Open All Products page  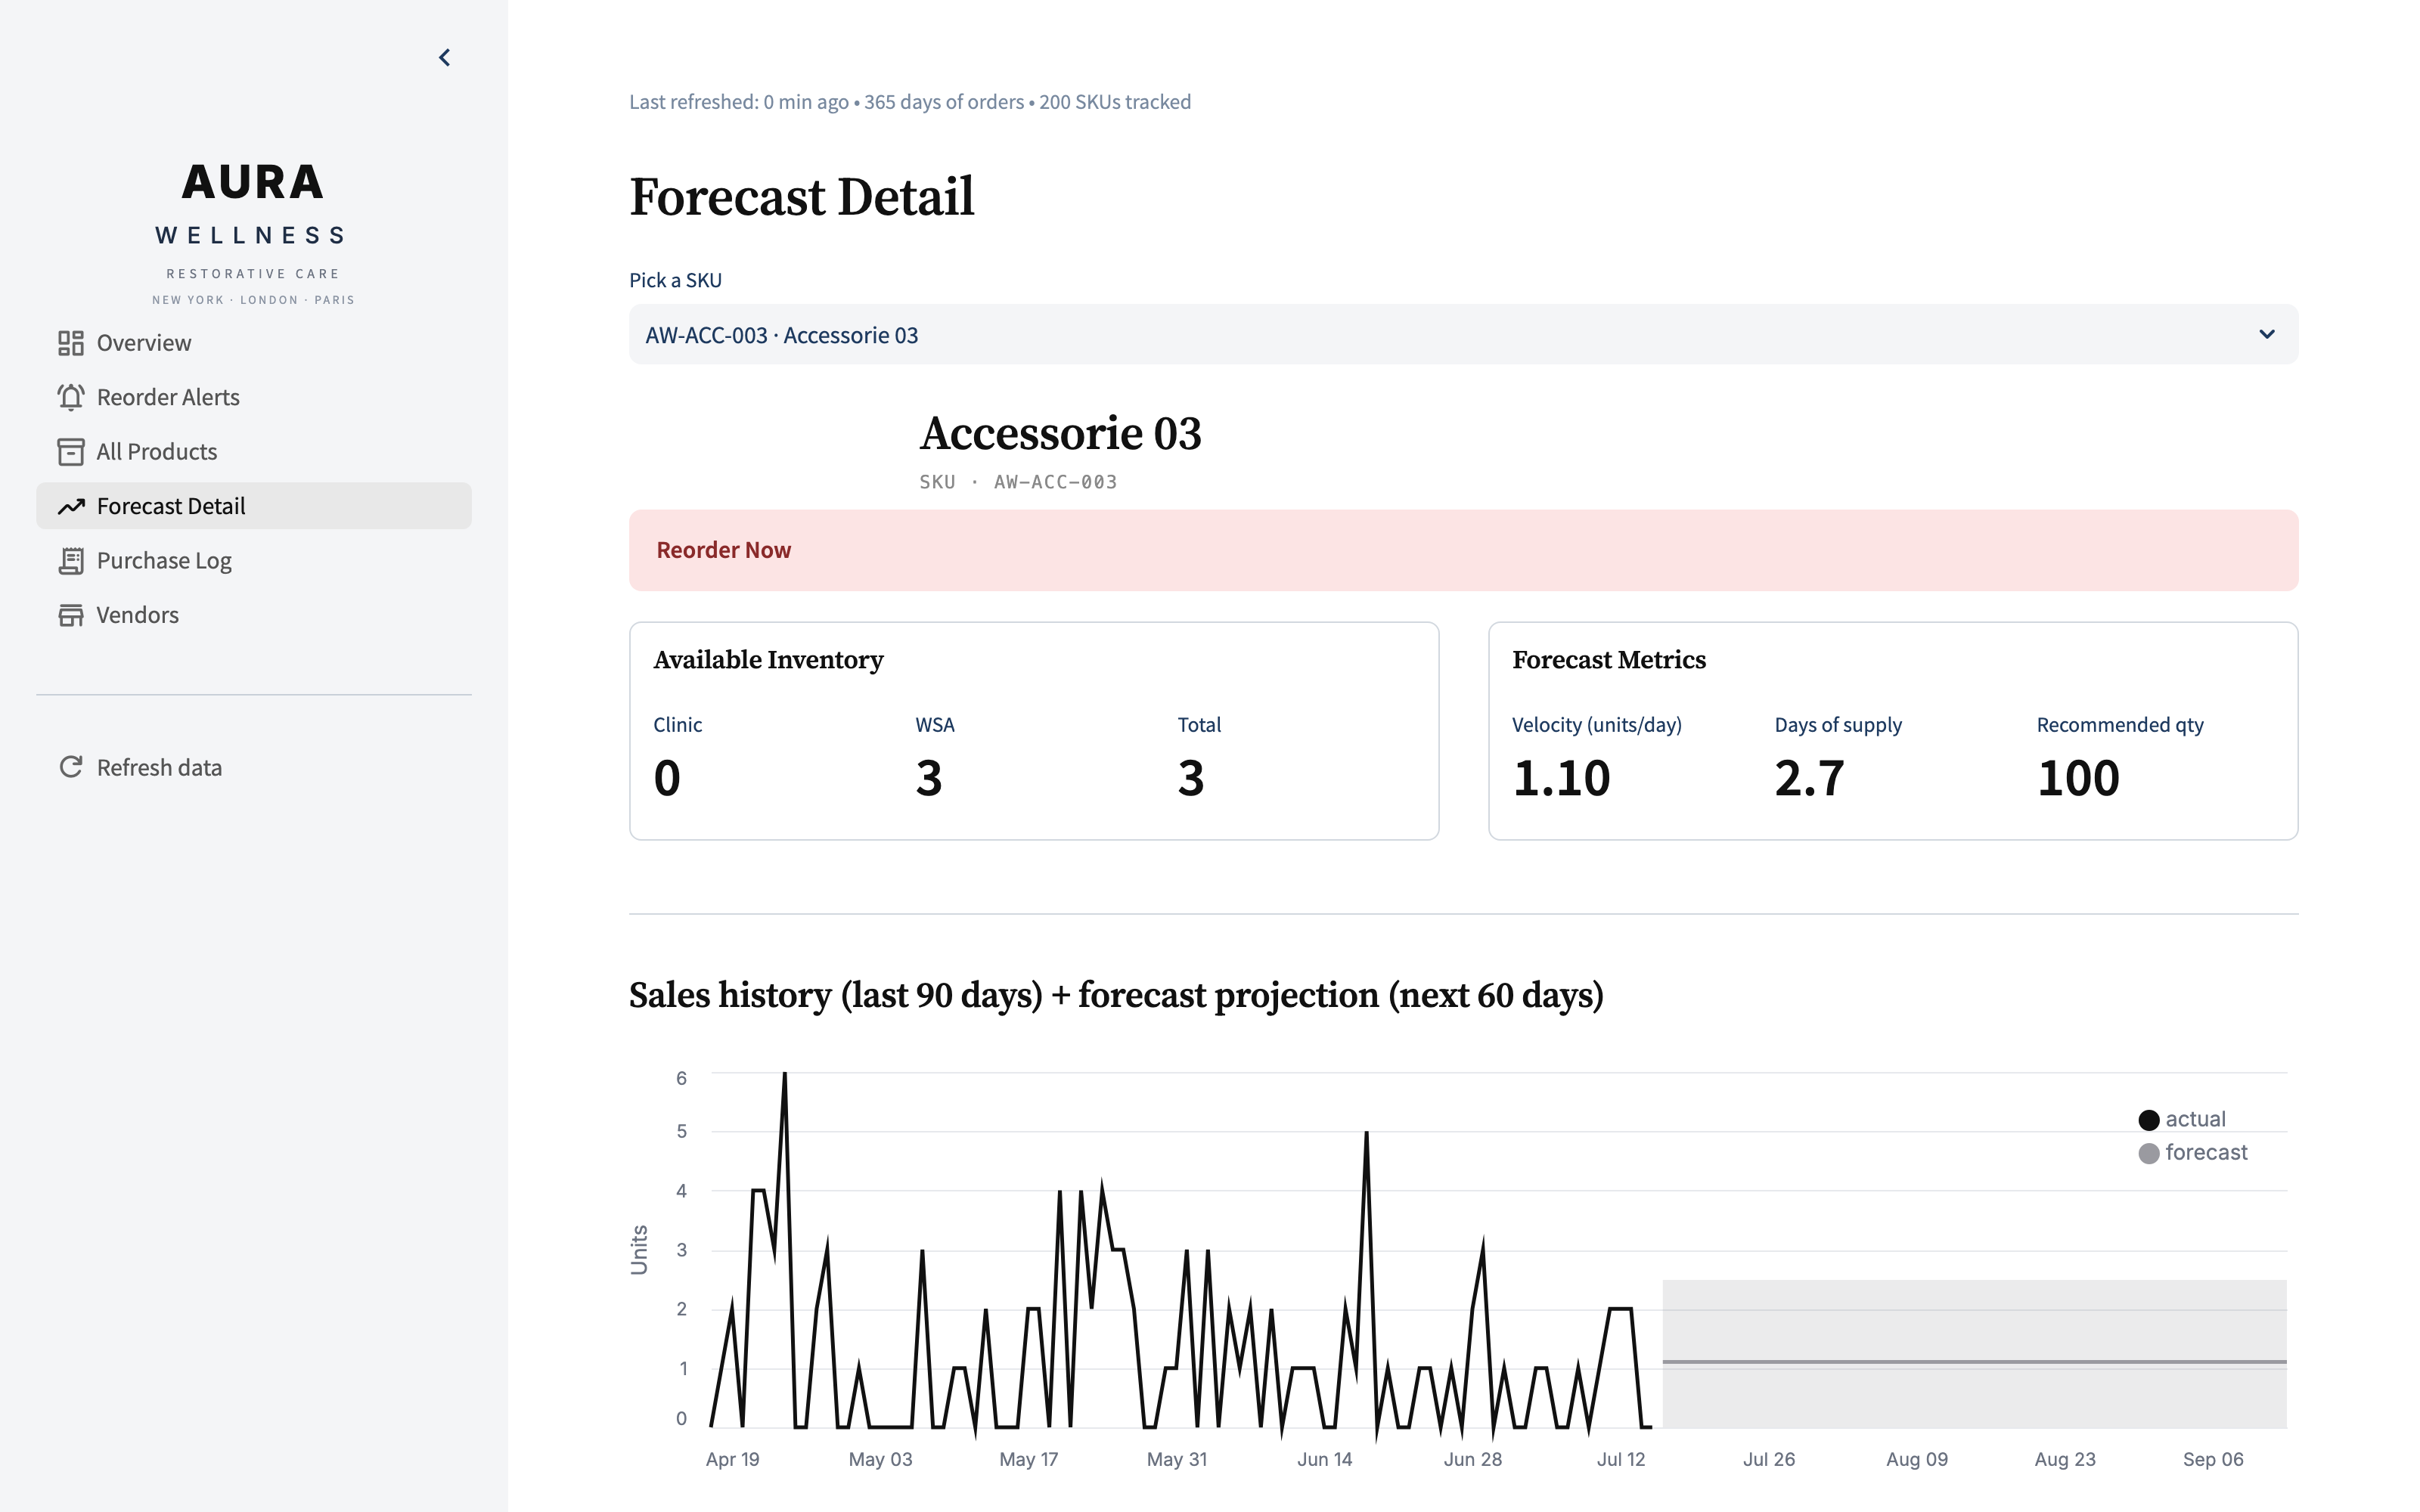254,452
